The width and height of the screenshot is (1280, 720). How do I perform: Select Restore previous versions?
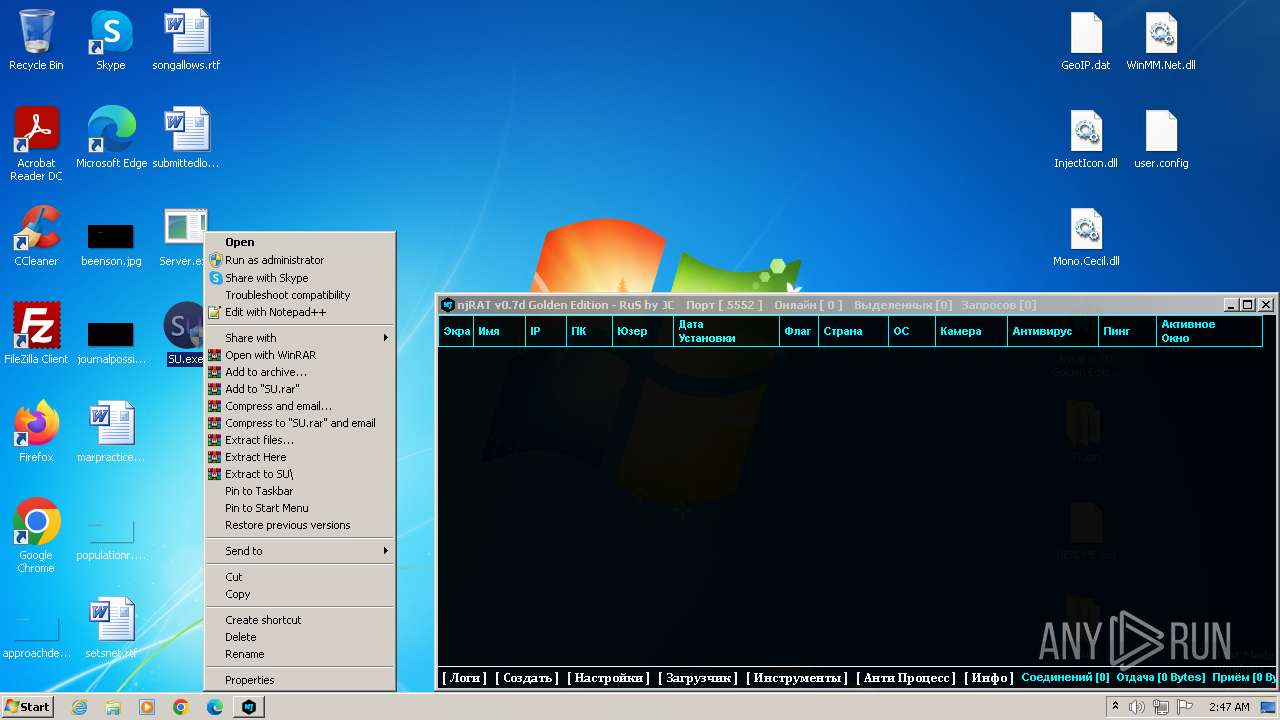[300, 525]
